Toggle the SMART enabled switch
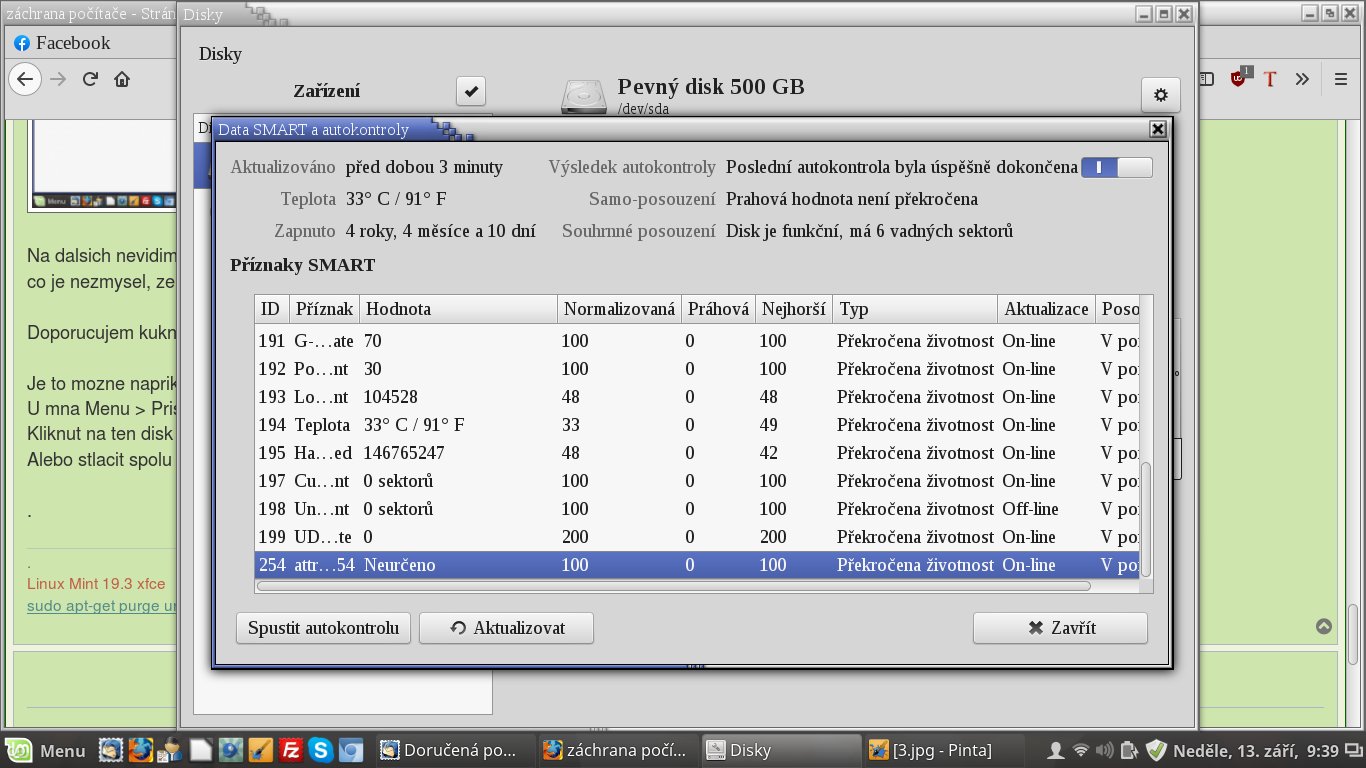1366x768 pixels. click(x=1116, y=168)
